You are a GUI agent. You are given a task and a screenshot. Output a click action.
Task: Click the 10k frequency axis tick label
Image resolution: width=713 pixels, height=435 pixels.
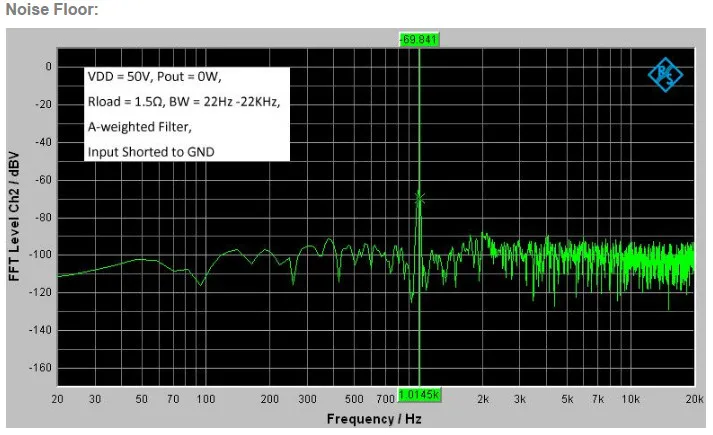click(631, 399)
